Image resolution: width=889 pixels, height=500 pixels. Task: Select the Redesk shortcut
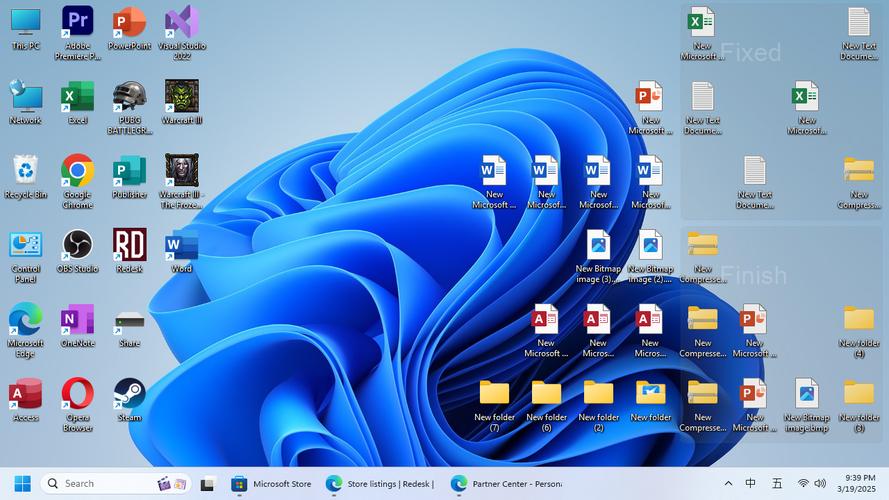click(x=130, y=252)
